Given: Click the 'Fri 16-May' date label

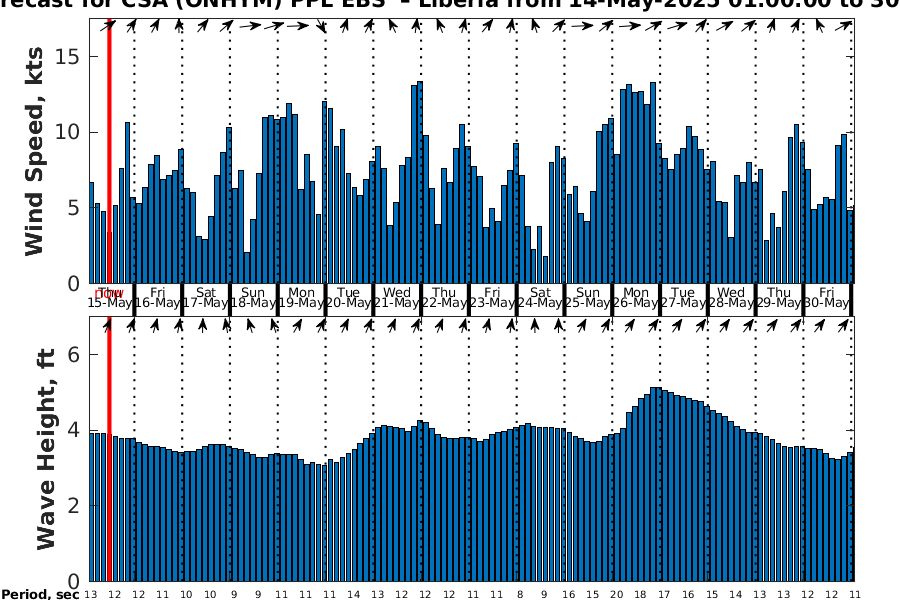Looking at the screenshot, I should pos(158,297).
